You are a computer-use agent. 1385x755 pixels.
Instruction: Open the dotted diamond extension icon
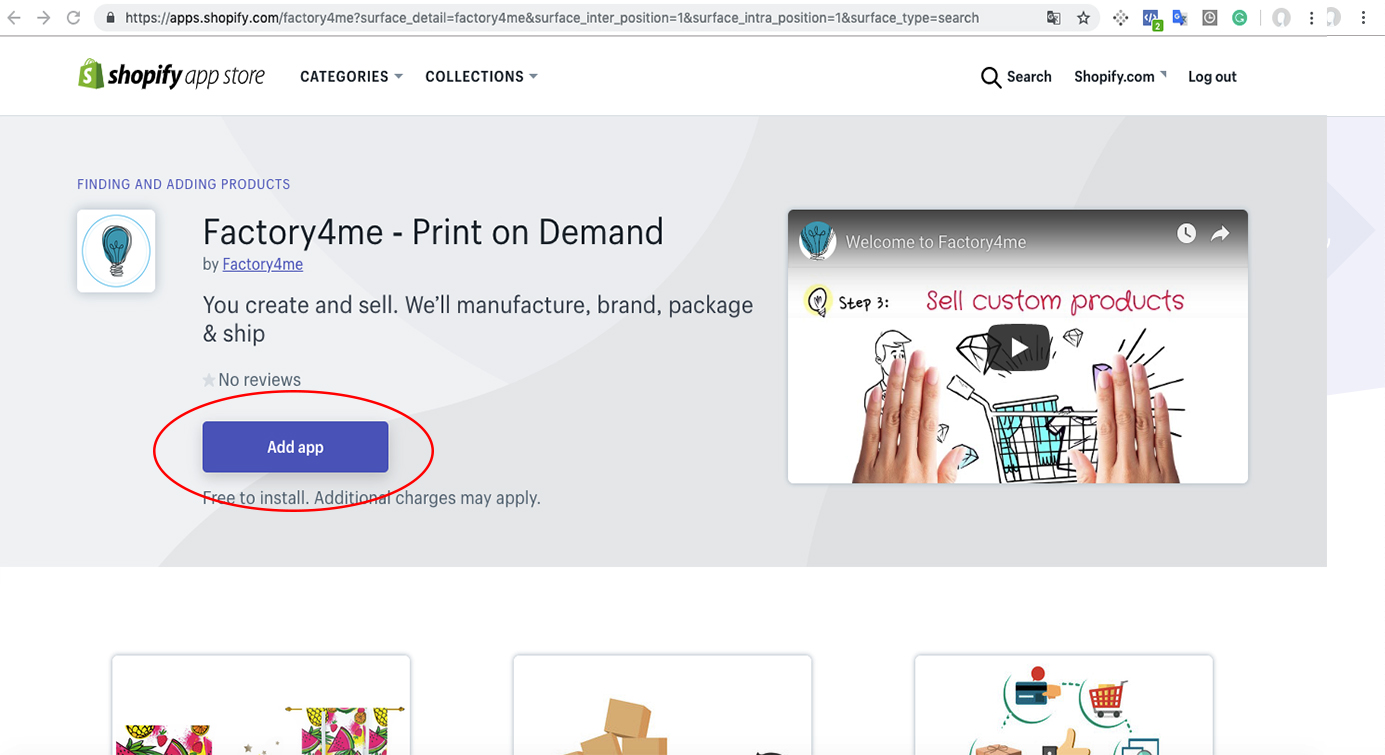coord(1121,18)
